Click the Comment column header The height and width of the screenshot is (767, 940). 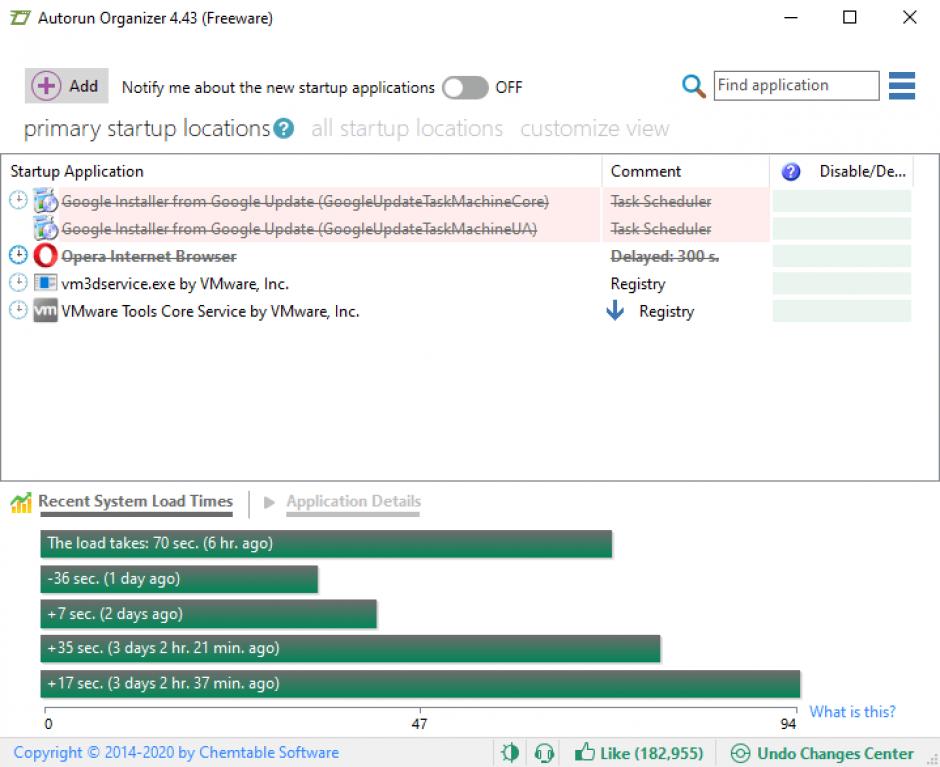coord(646,172)
